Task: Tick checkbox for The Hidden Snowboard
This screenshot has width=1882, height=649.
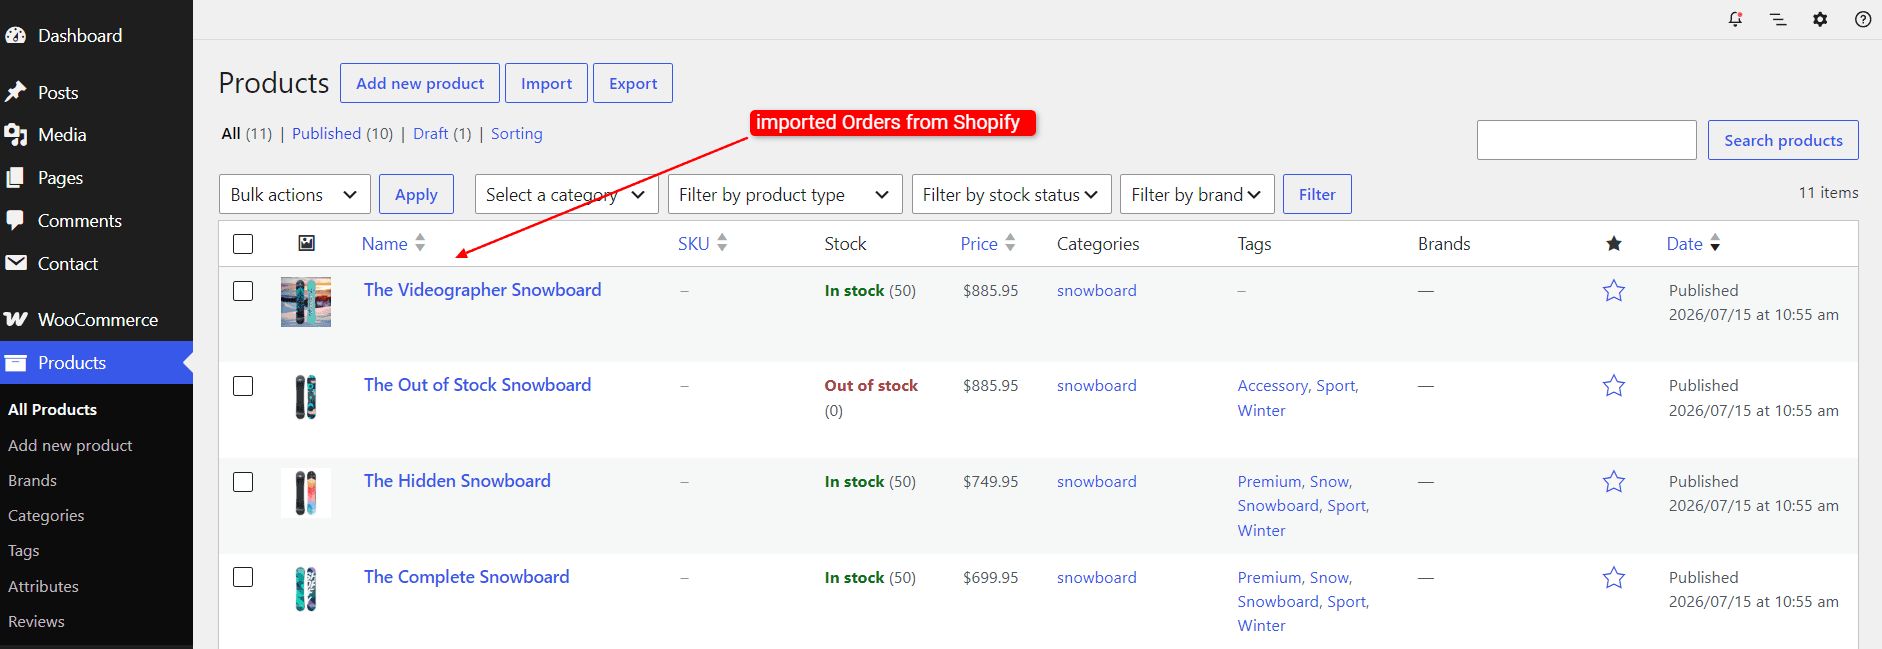Action: point(243,482)
